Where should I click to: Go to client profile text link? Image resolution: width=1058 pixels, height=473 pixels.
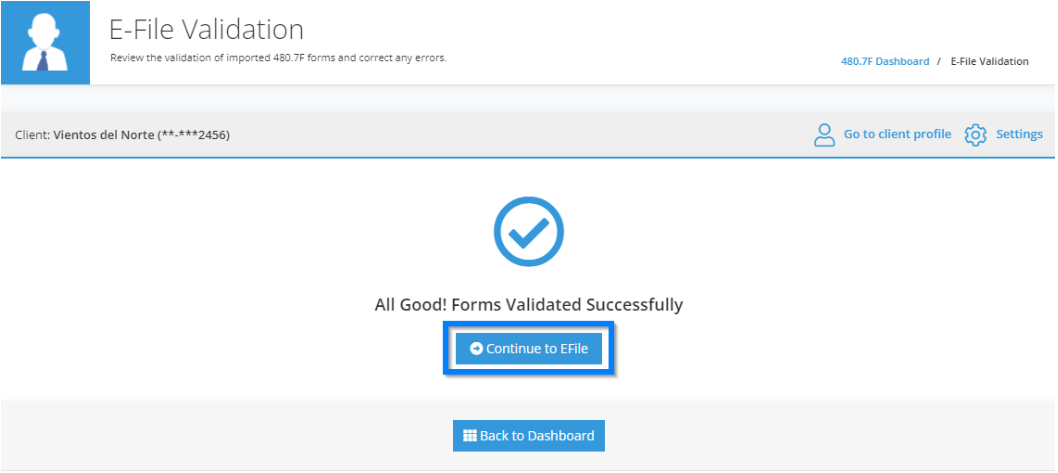coord(897,134)
